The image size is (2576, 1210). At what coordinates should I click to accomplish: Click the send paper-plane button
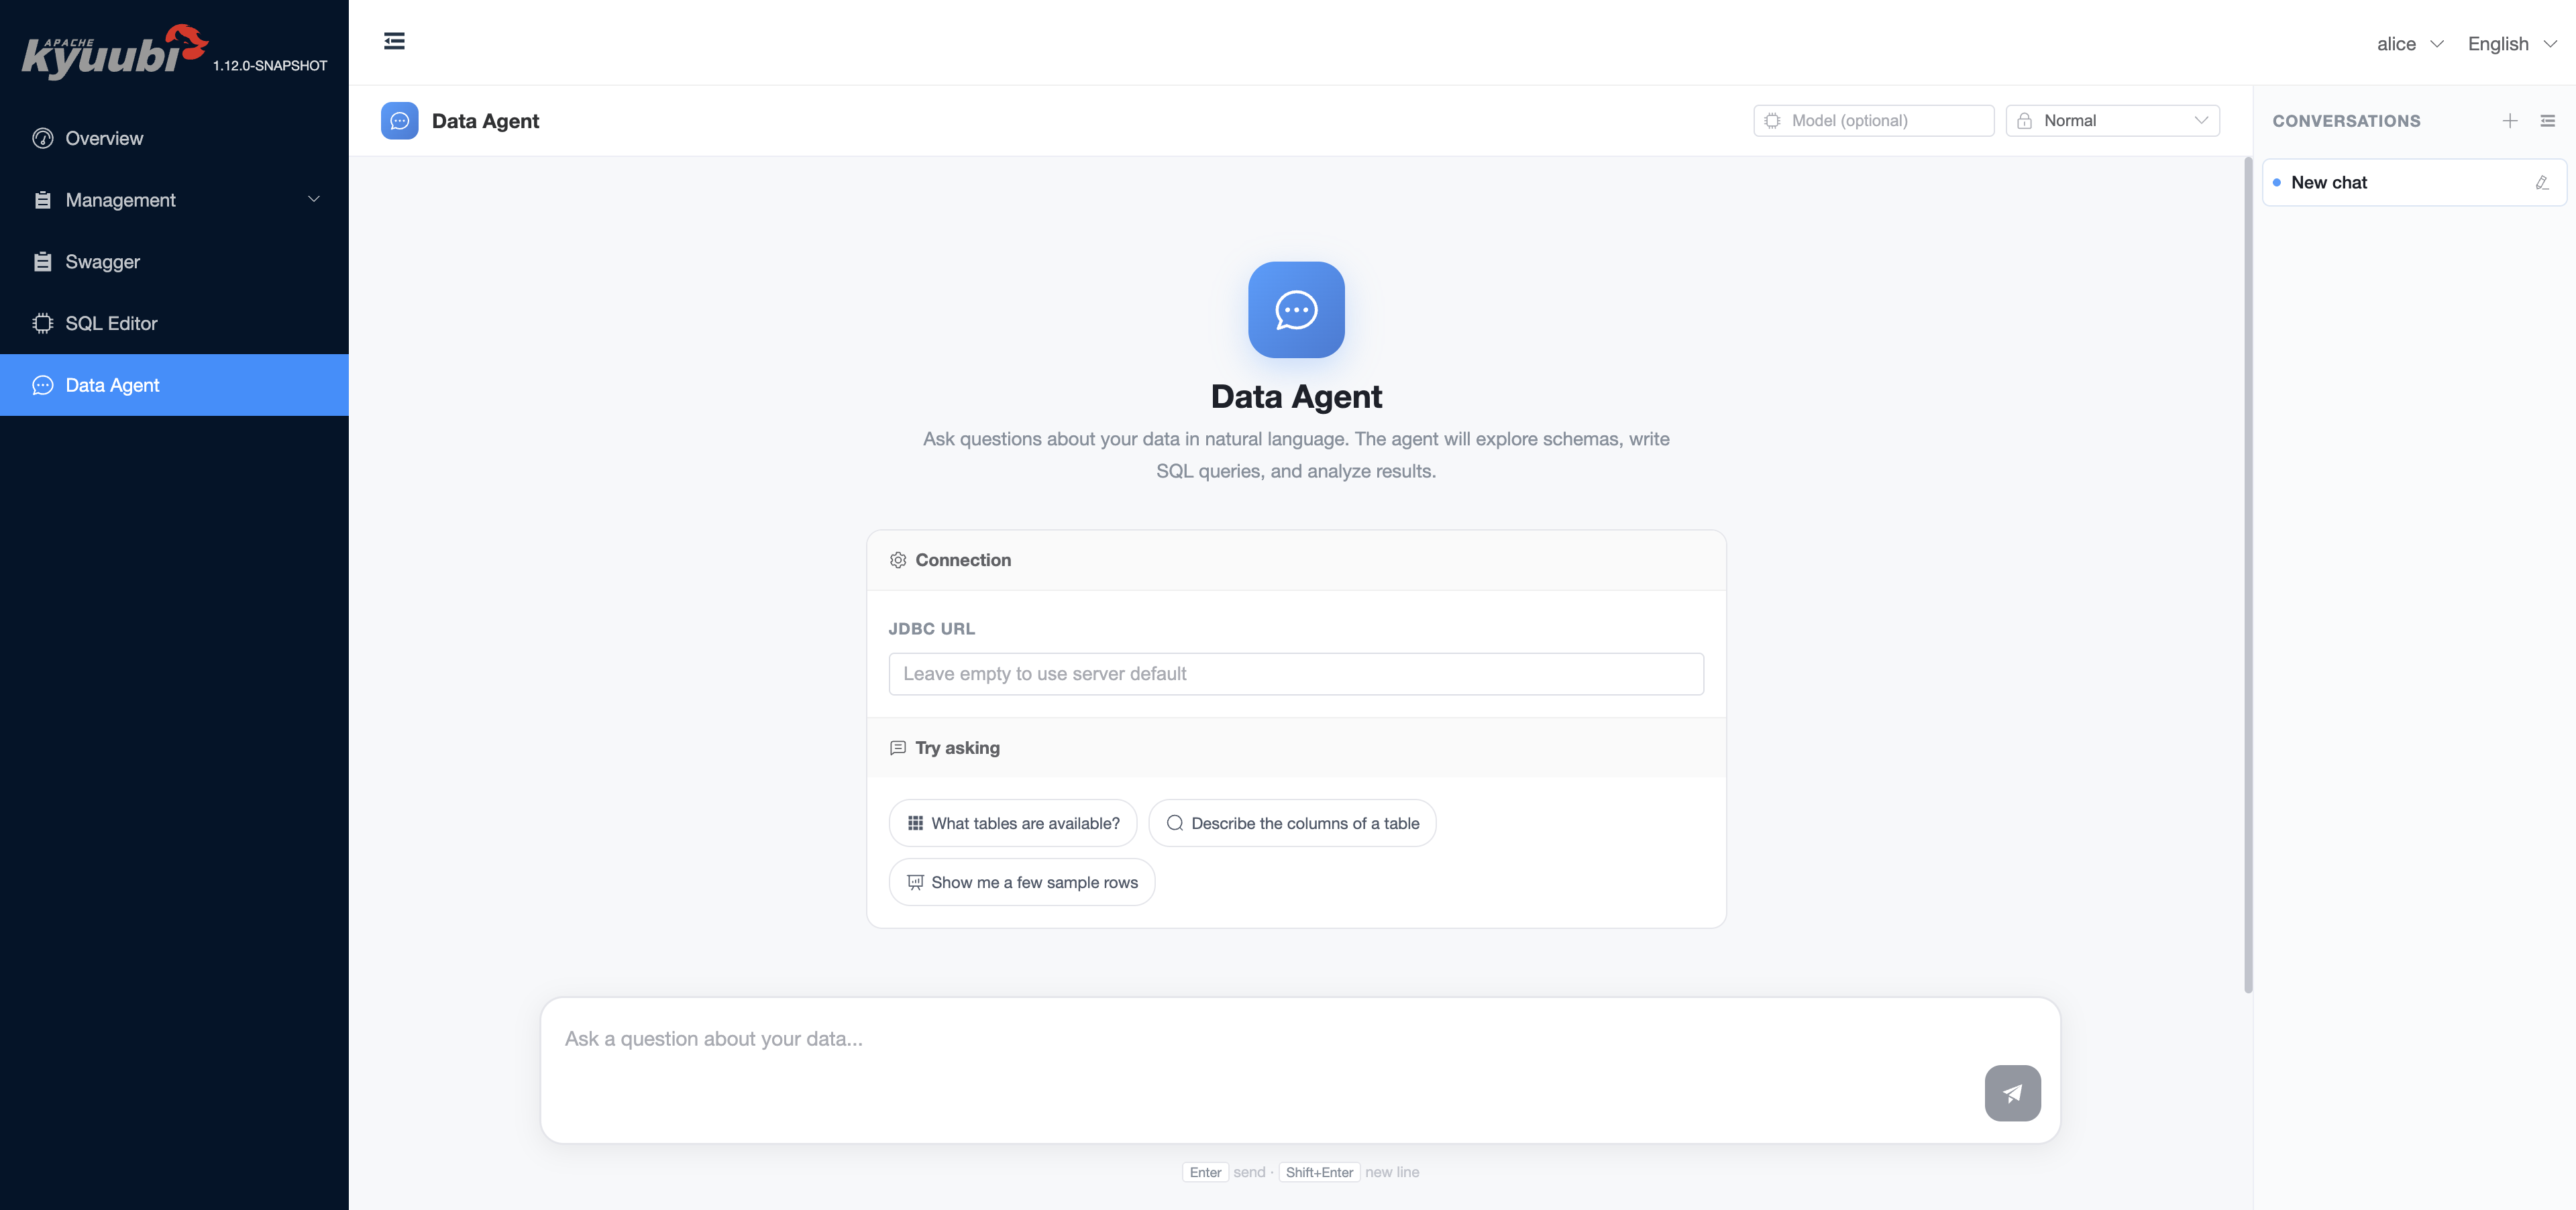click(x=2012, y=1093)
